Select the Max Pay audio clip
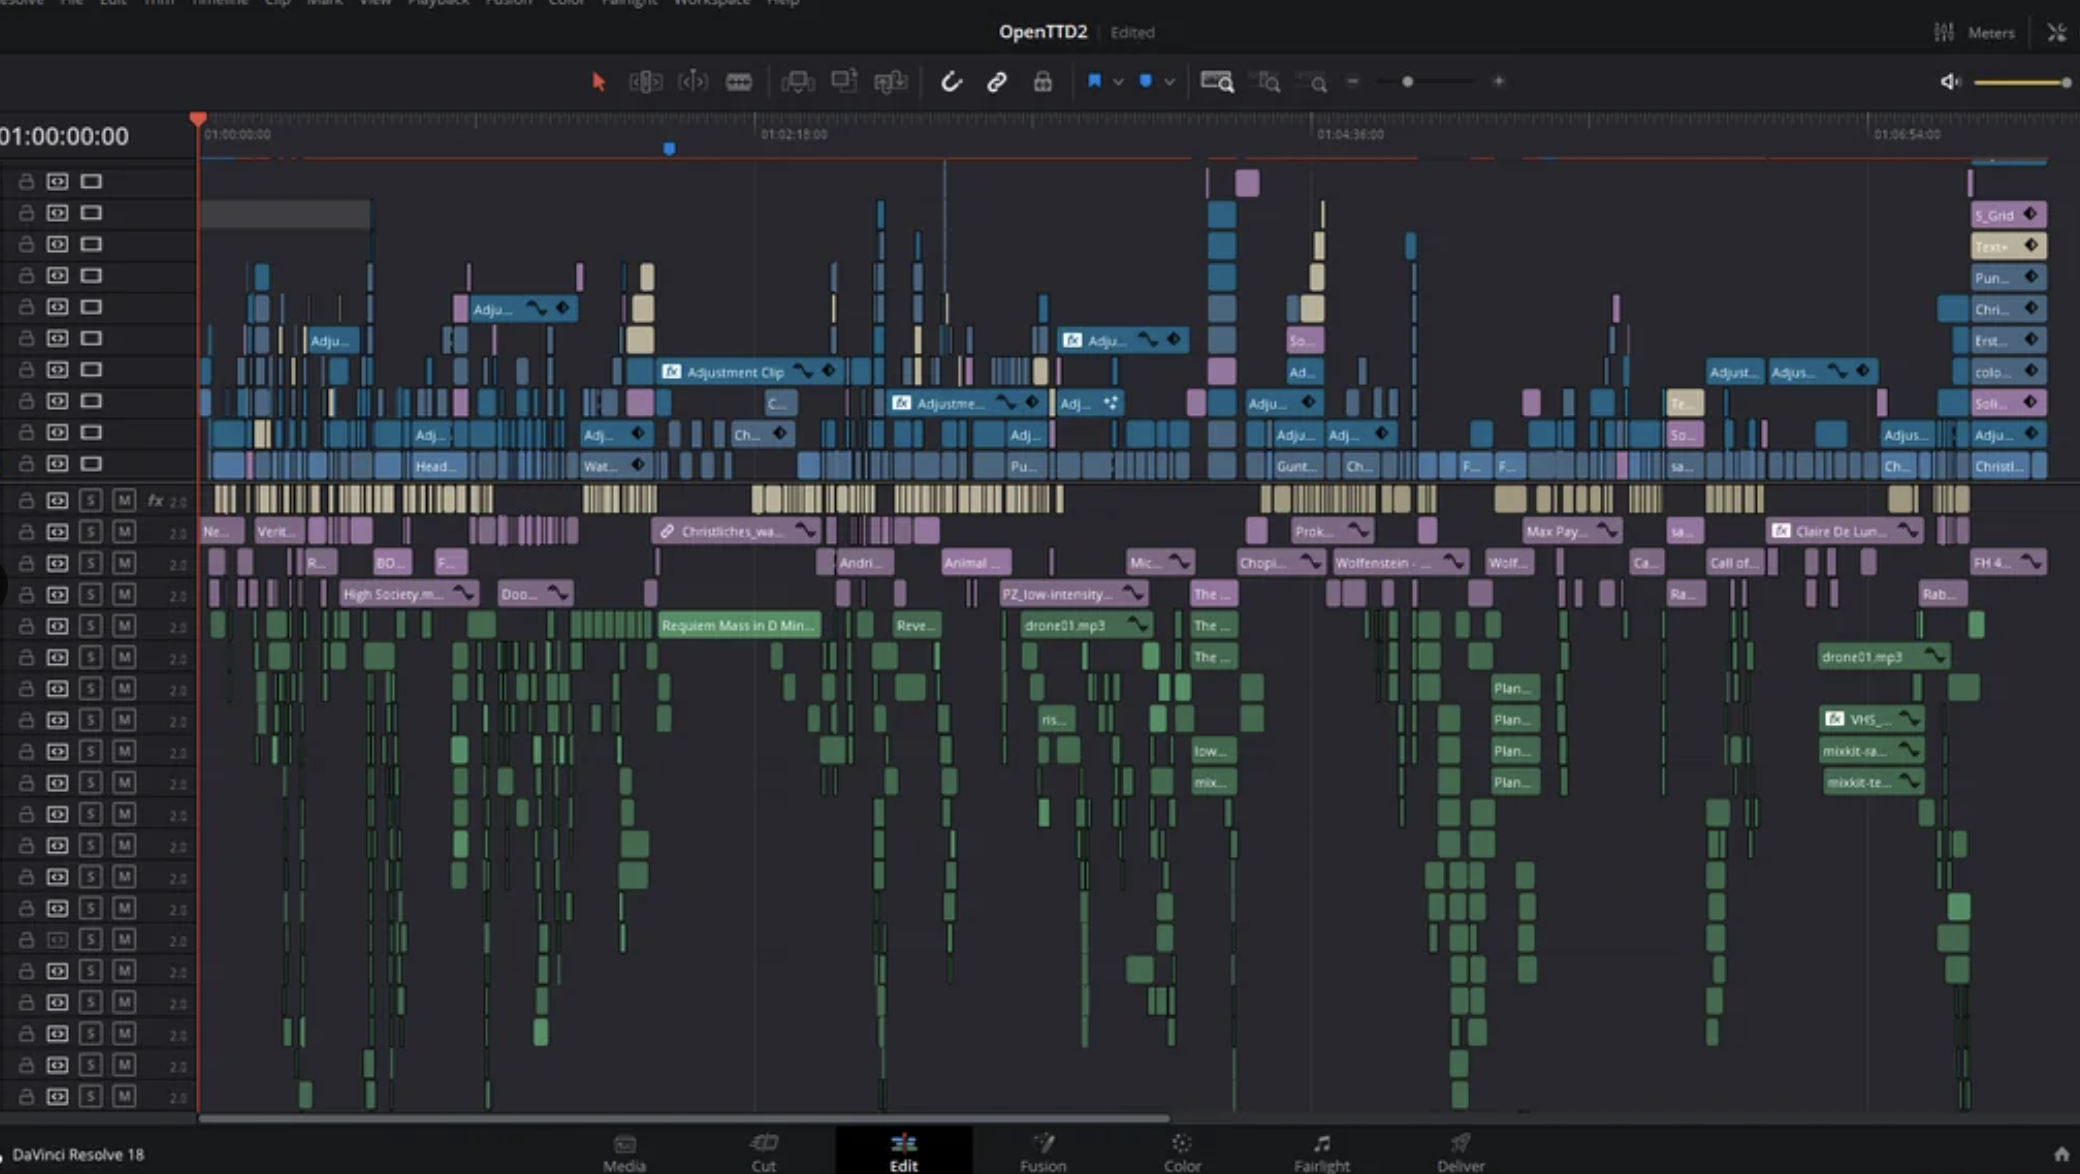 point(1571,531)
